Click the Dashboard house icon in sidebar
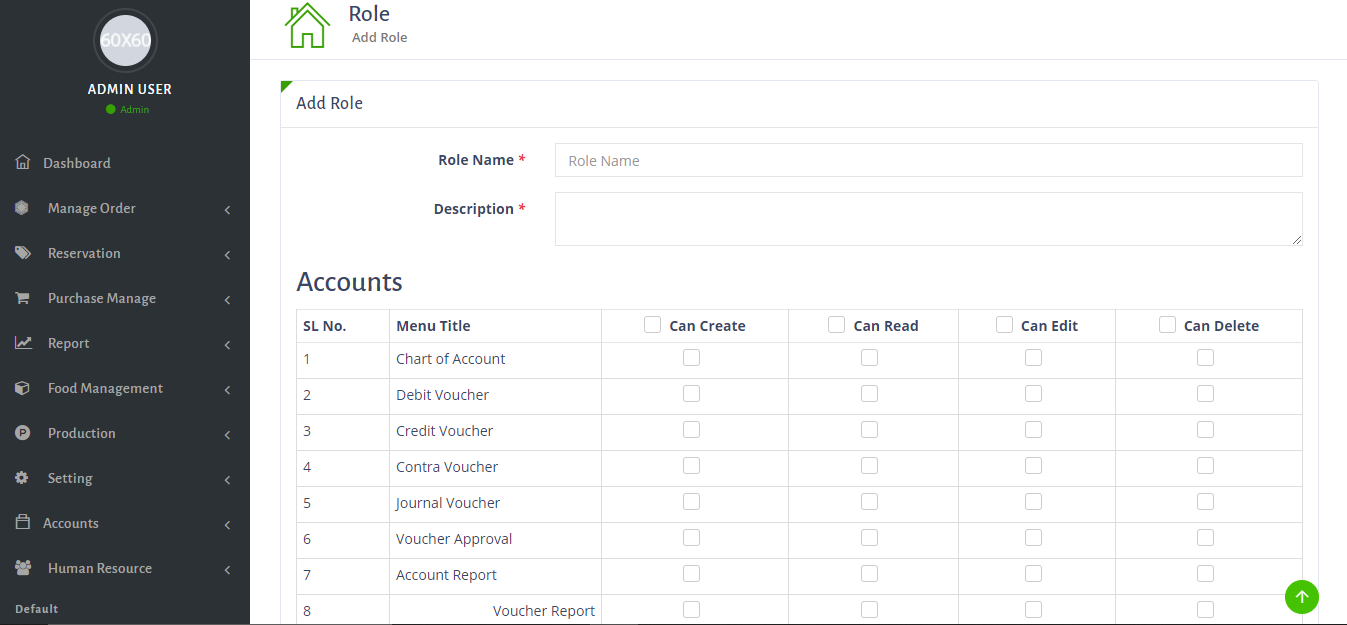 coord(23,162)
